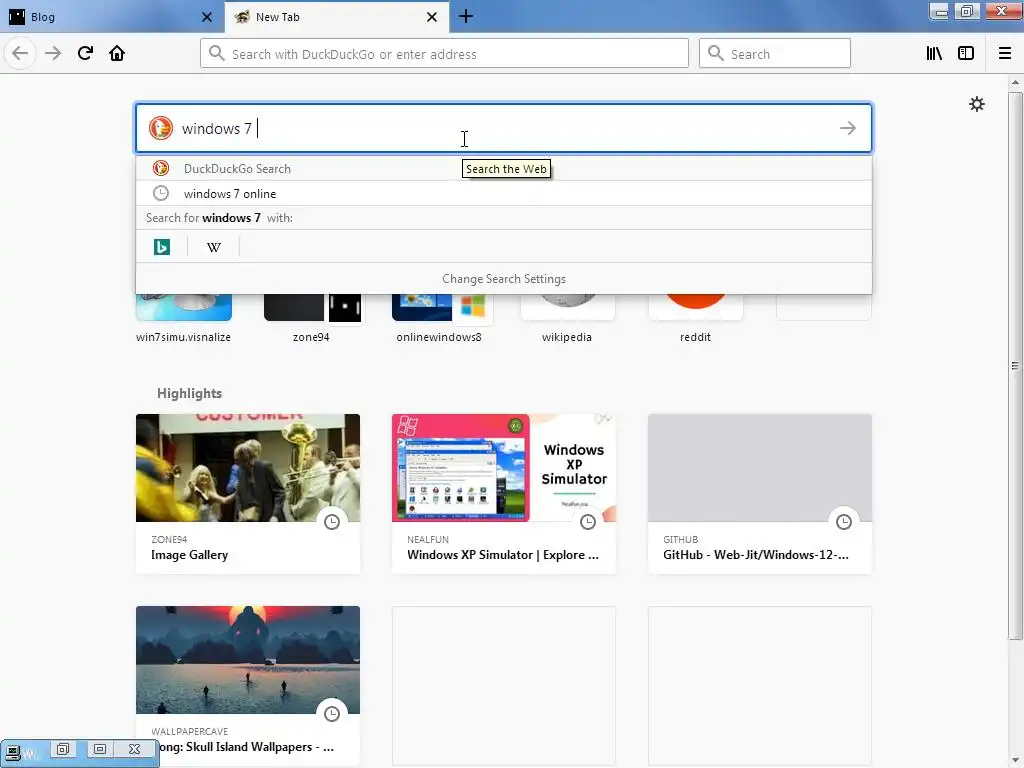The image size is (1024, 768).
Task: Click the bottom-left mini window app icon
Action: point(15,752)
